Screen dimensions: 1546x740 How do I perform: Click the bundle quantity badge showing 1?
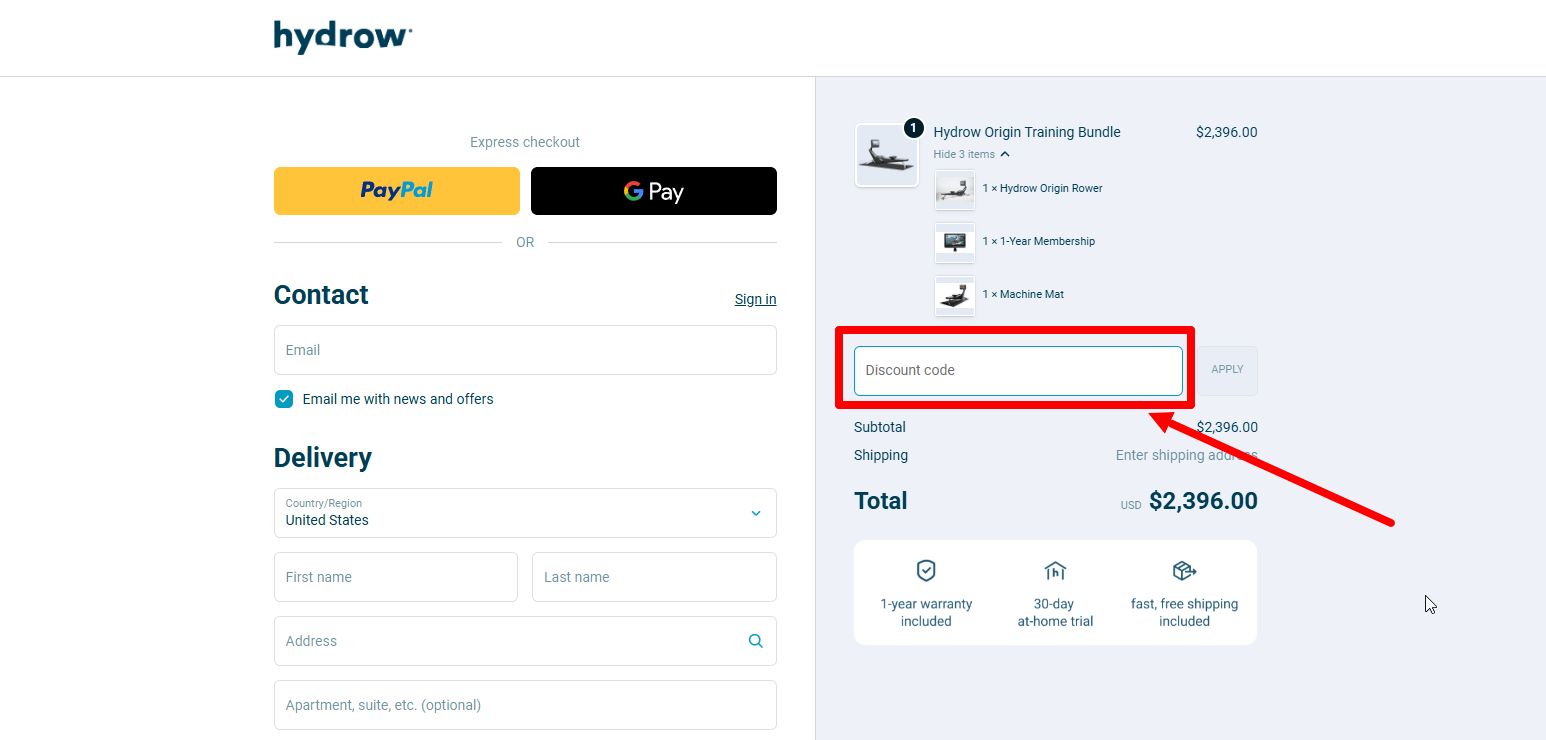(x=913, y=128)
